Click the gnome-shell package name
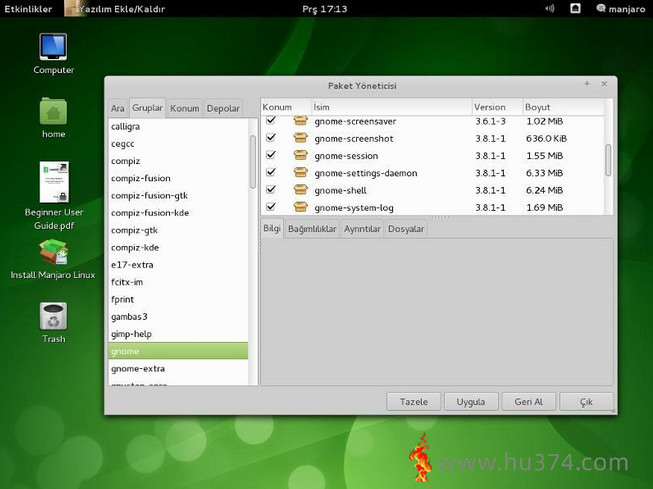Screen dimensions: 653x489 click(341, 190)
